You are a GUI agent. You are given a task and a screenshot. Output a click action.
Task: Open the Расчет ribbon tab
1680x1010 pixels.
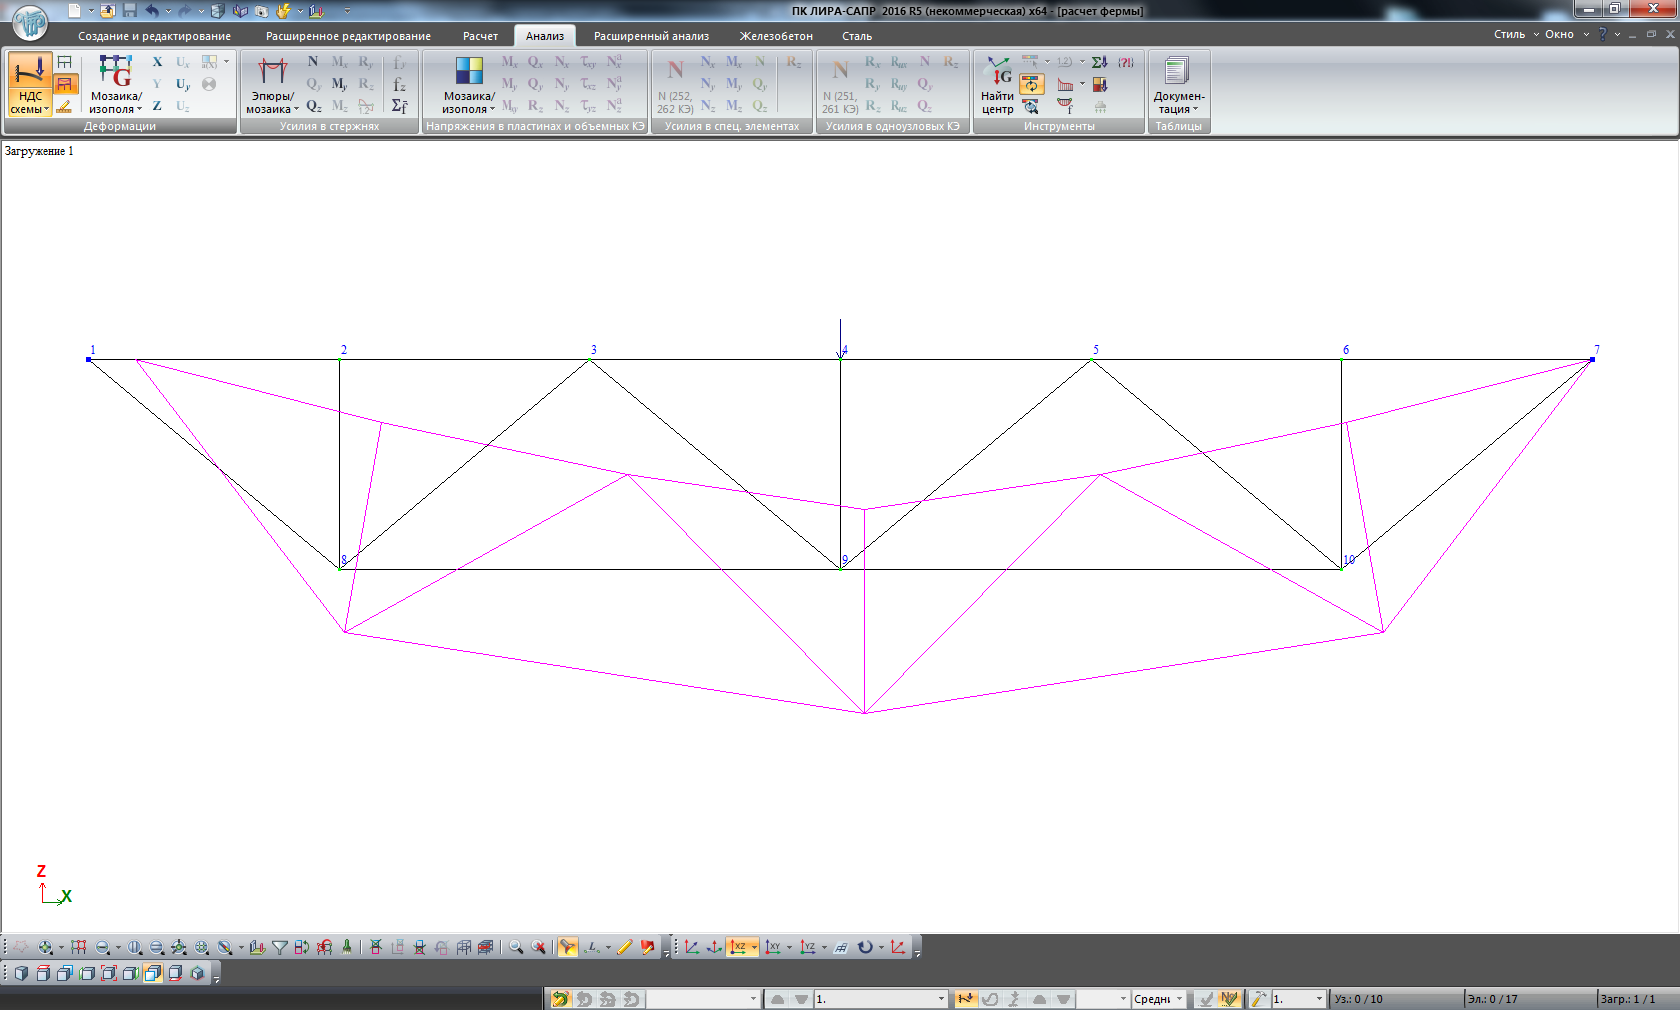point(480,36)
